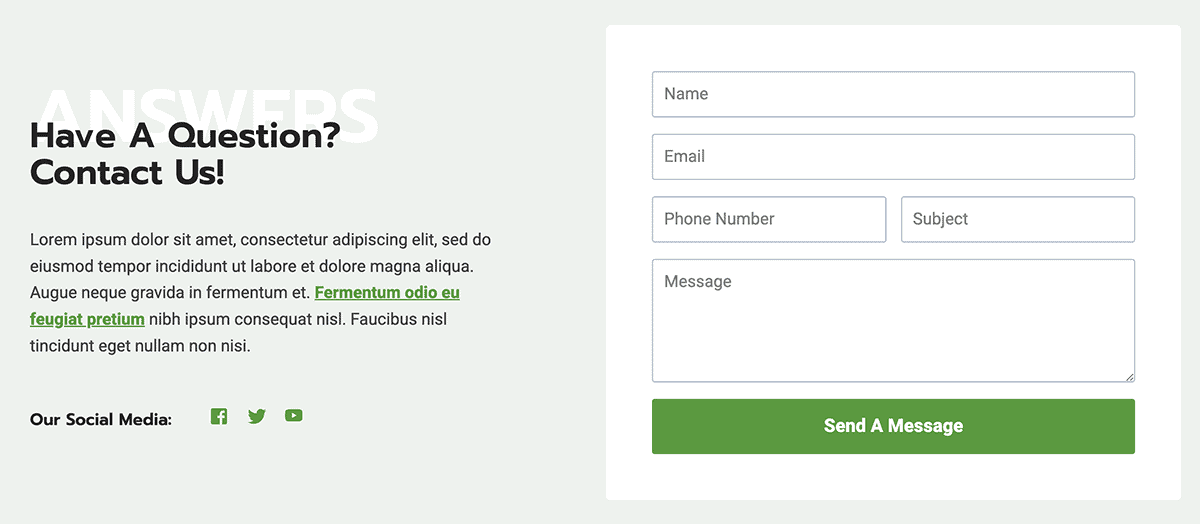Visit the YouTube channel icon
This screenshot has height=524, width=1200.
pyautogui.click(x=293, y=416)
